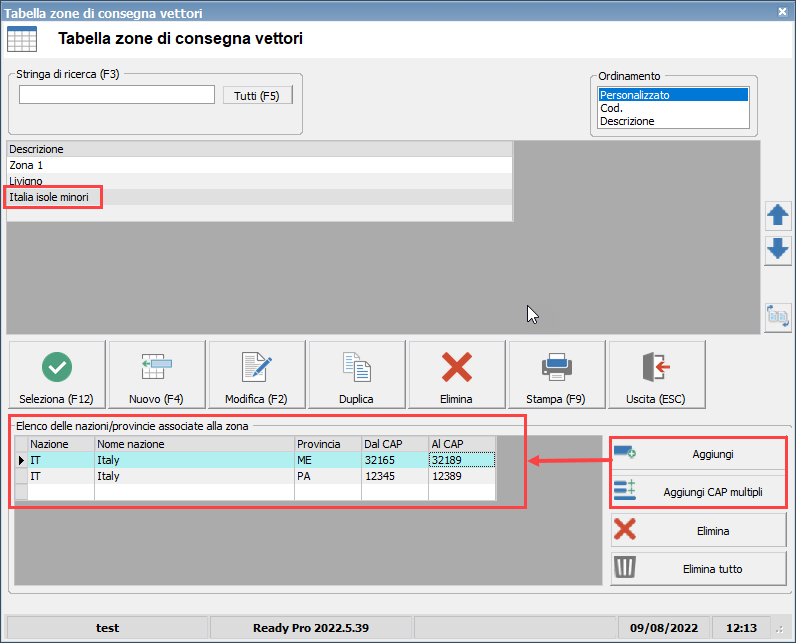Focus the Stringa di ricerca input field
This screenshot has width=796, height=643.
click(x=117, y=94)
